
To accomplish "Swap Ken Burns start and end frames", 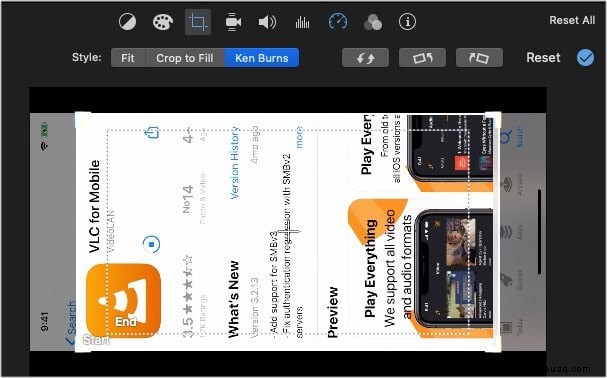I will (365, 58).
